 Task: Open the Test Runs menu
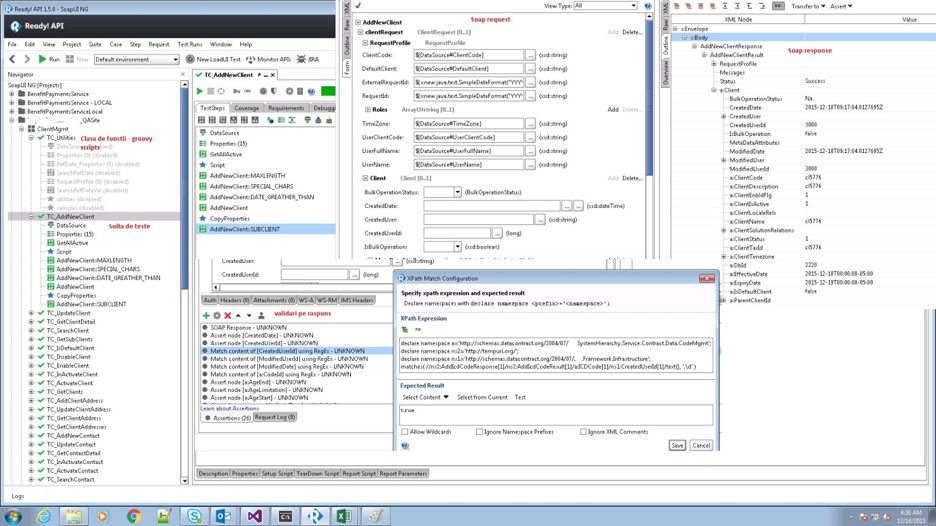(x=189, y=44)
